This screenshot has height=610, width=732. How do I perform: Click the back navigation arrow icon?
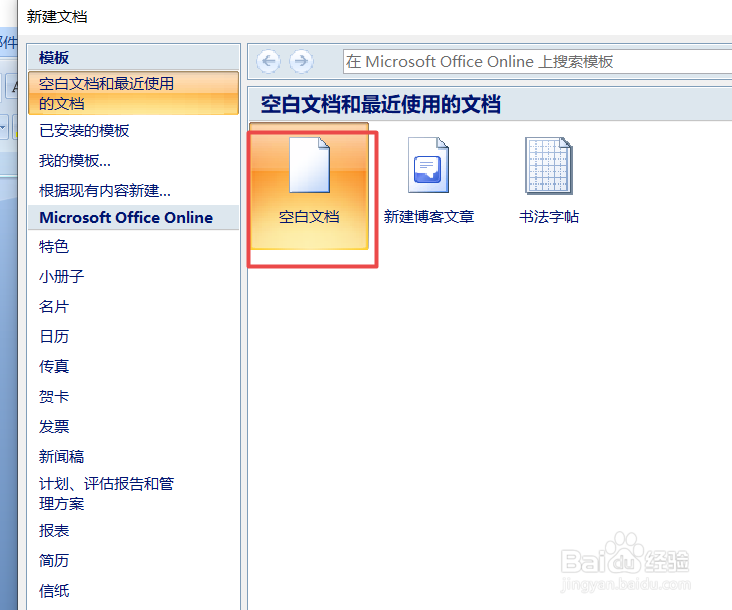268,61
